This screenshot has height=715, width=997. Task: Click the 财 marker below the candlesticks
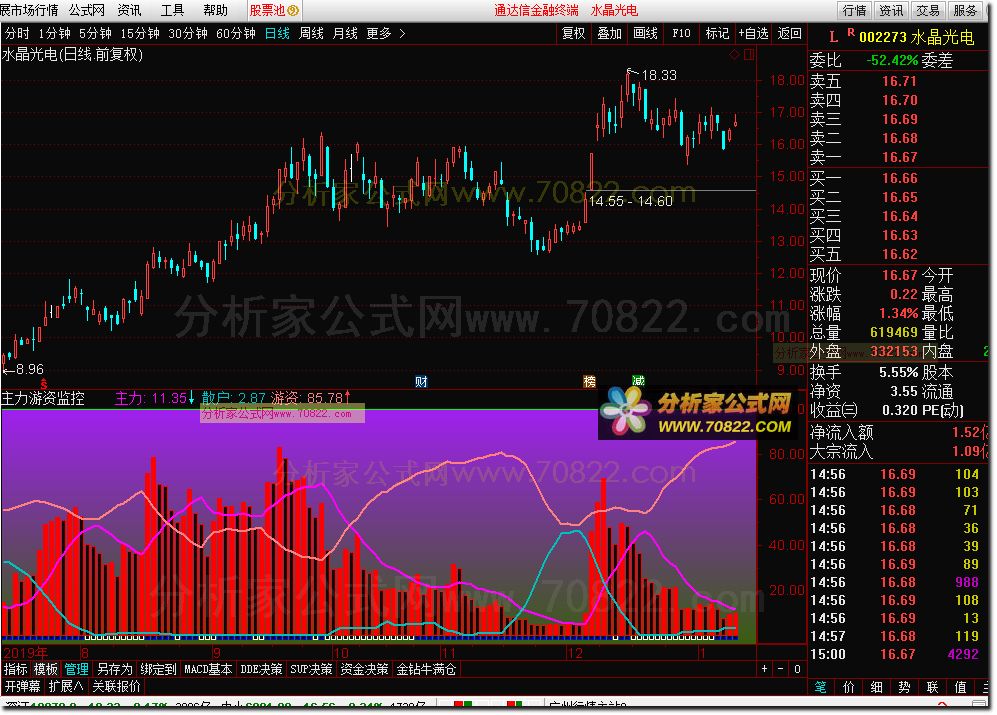pos(422,381)
